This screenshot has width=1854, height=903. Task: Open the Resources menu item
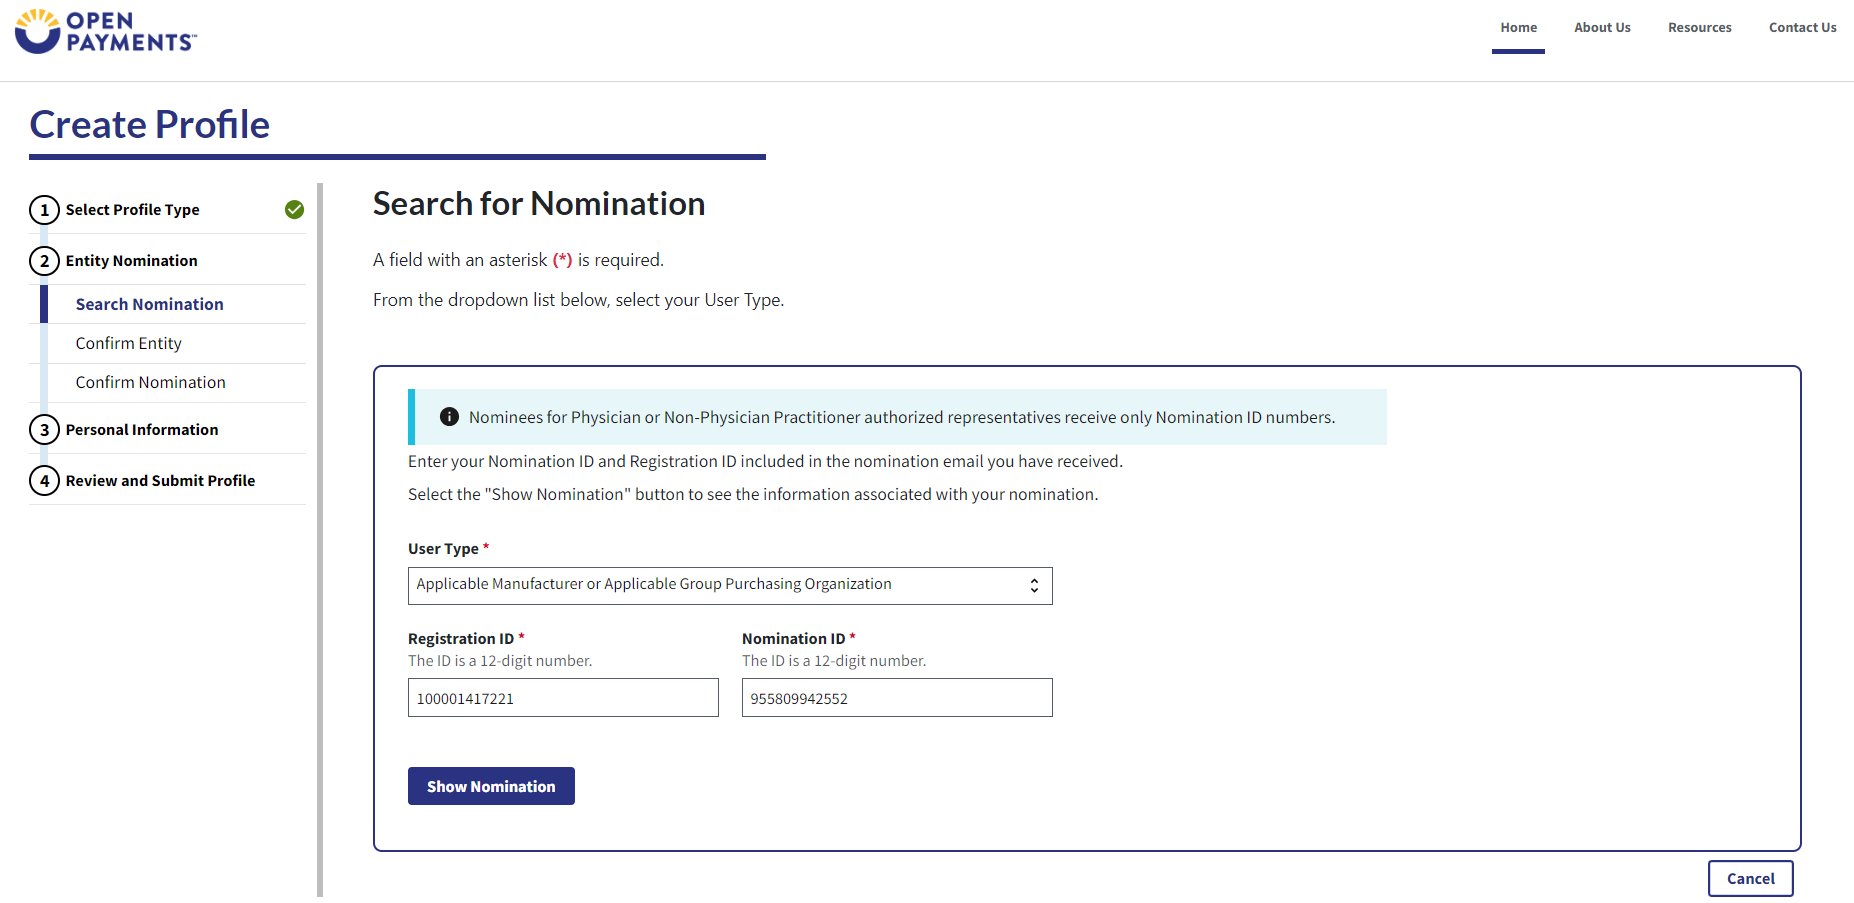click(1699, 28)
